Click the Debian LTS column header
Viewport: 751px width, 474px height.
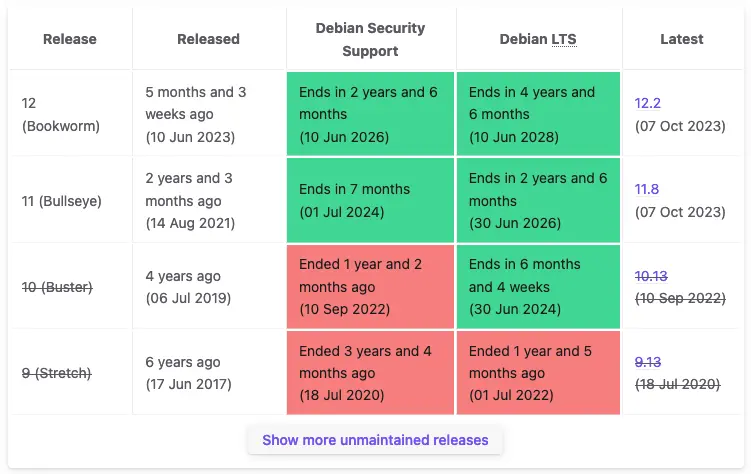point(538,39)
